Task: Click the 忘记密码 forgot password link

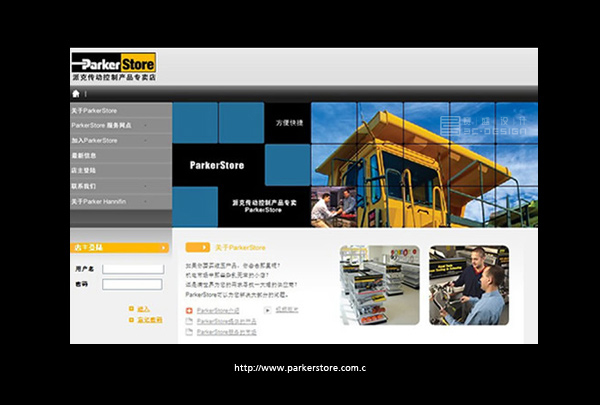Action: (x=150, y=320)
